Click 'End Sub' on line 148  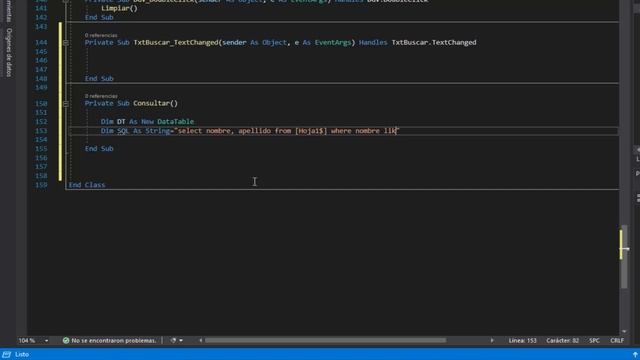point(99,78)
